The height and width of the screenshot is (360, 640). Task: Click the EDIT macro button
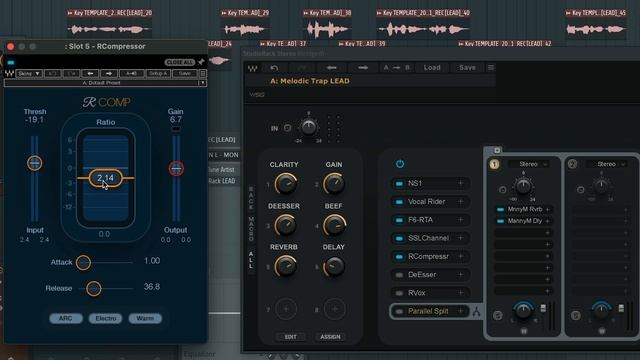291,337
